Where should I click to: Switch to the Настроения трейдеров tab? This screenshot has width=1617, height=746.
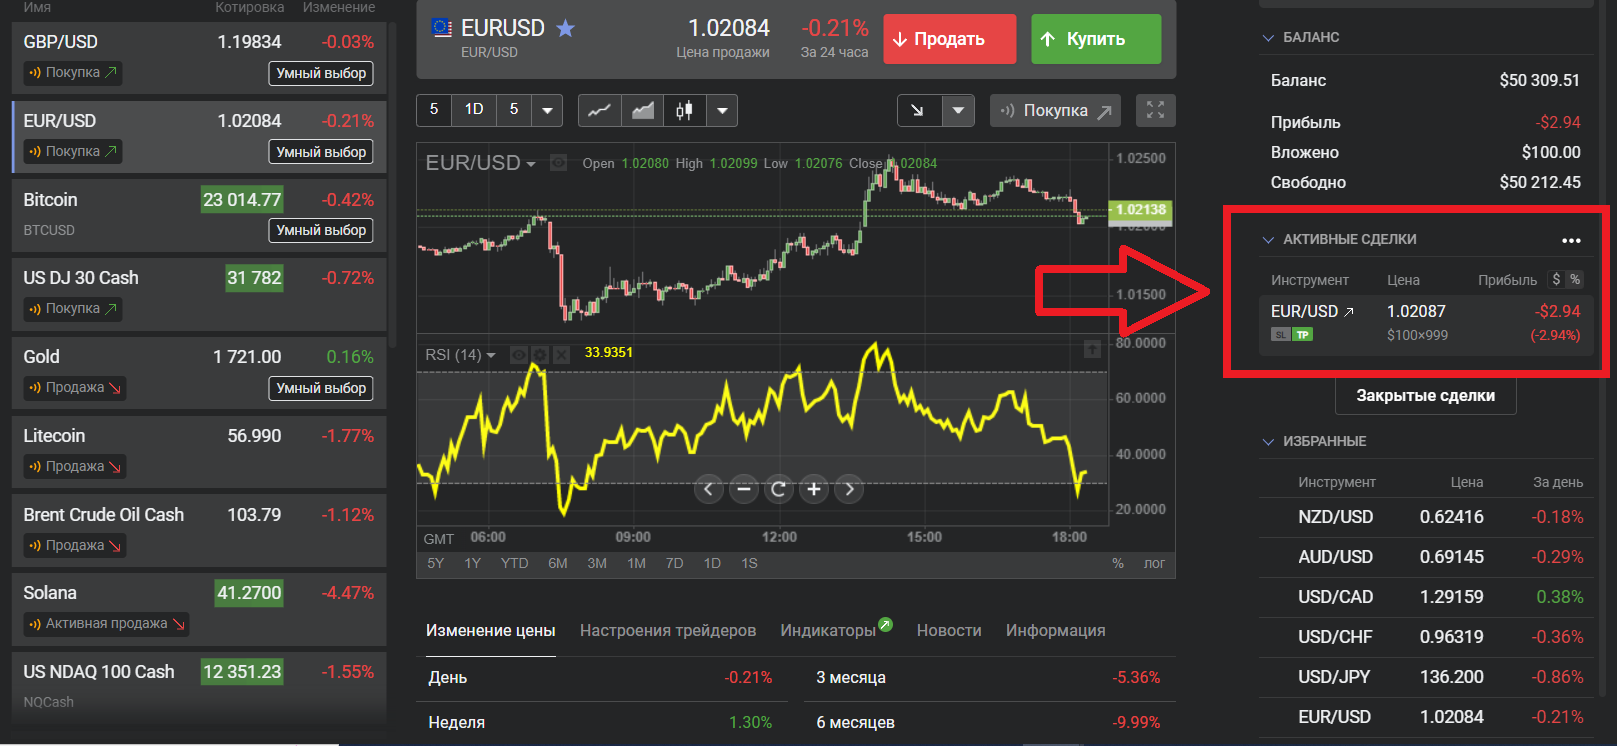click(667, 630)
